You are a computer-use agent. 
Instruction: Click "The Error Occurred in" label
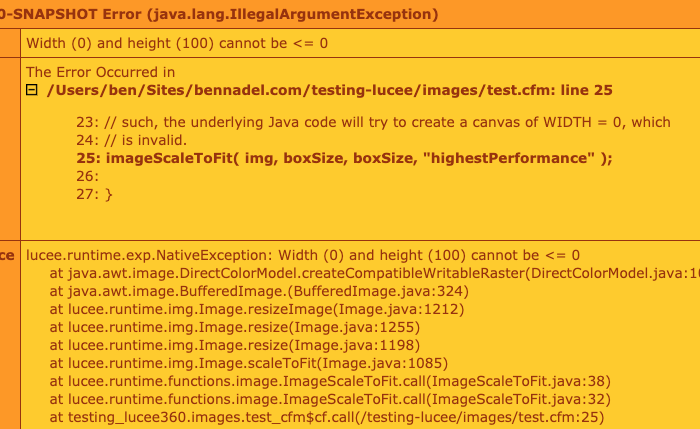pyautogui.click(x=100, y=72)
